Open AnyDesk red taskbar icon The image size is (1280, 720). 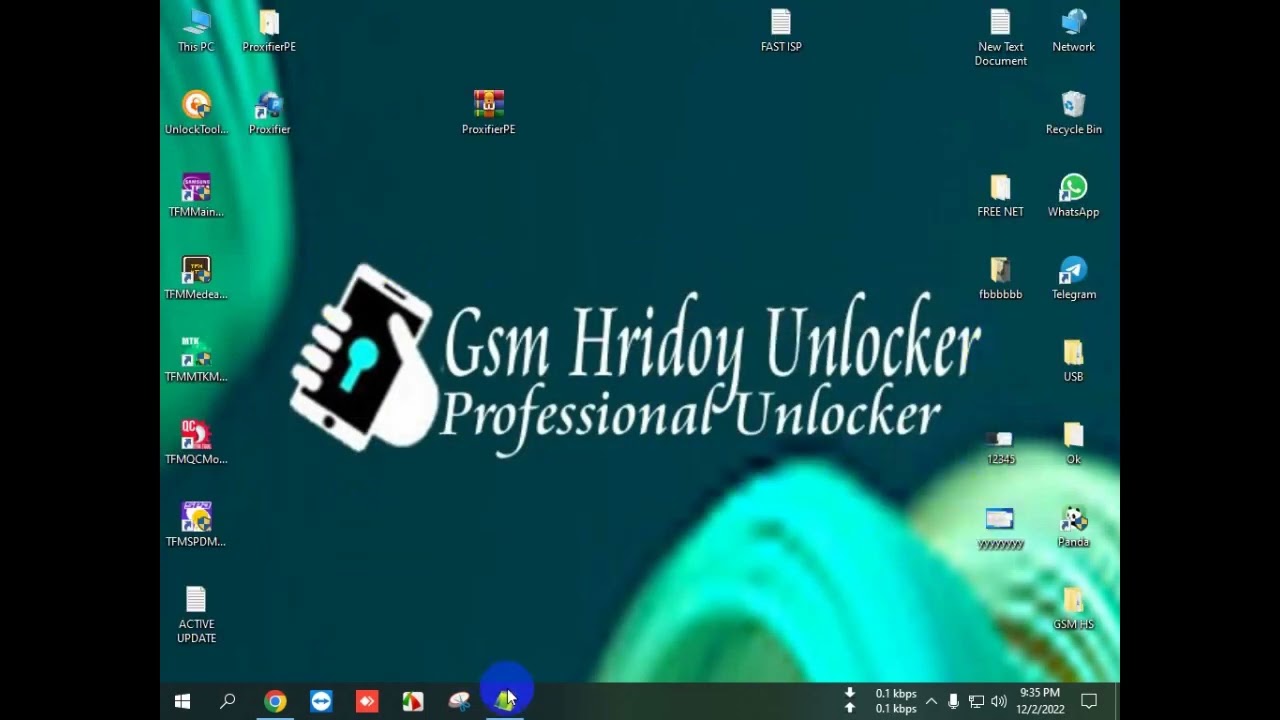[x=367, y=701]
